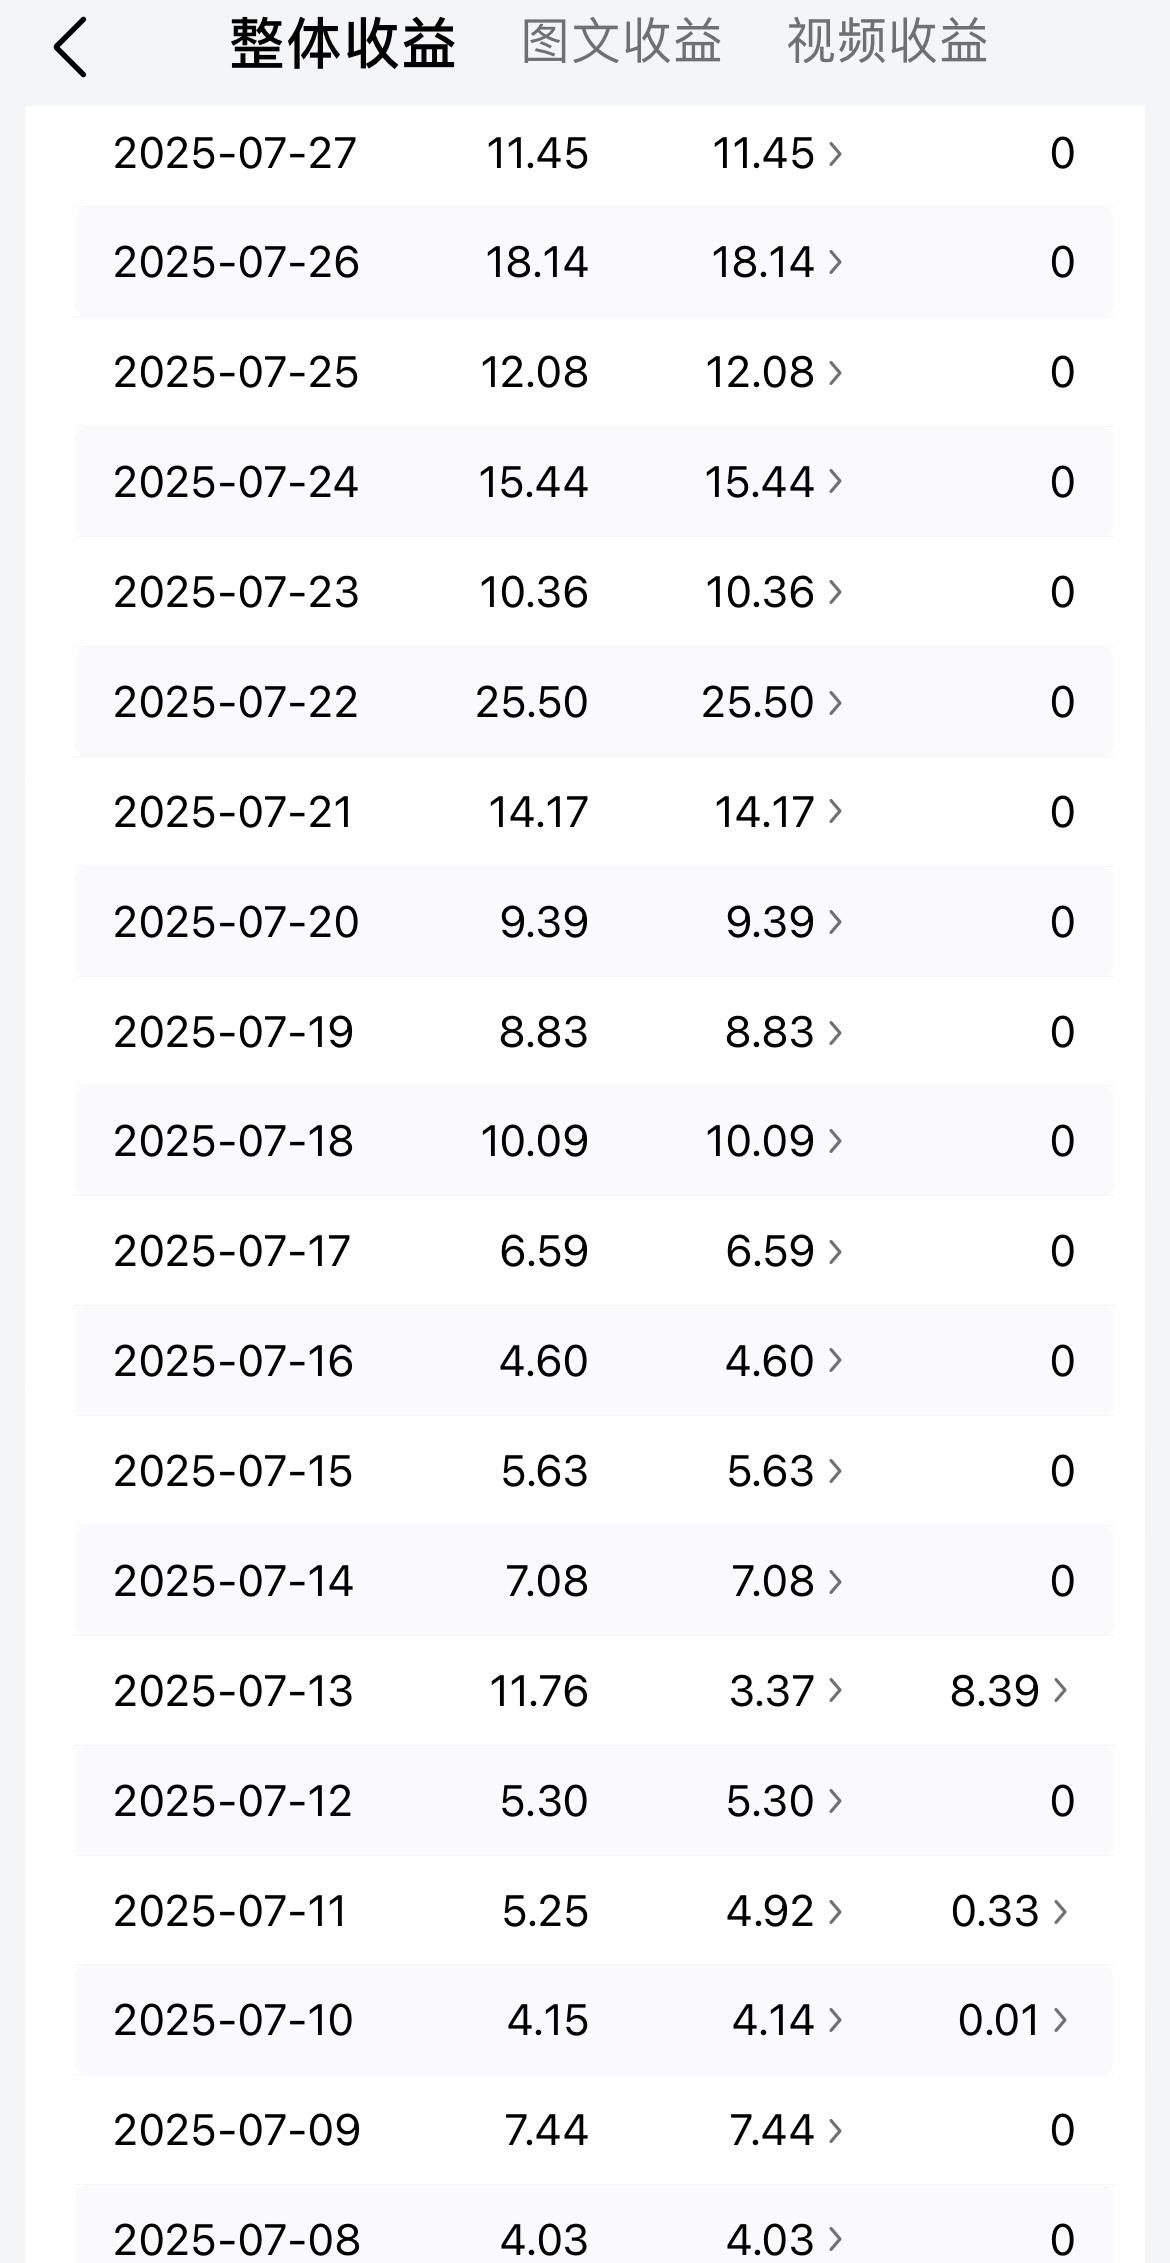
Task: Open the 3.37 chevron on 2025-07-13
Action: click(835, 1690)
